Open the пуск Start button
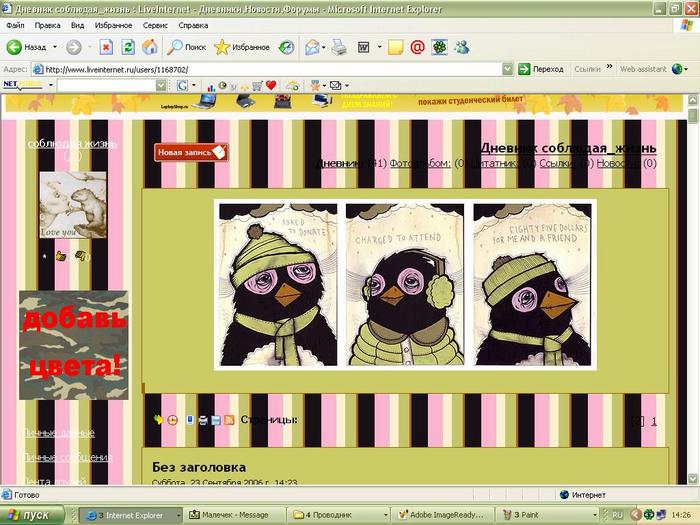The image size is (700, 525). (32, 515)
